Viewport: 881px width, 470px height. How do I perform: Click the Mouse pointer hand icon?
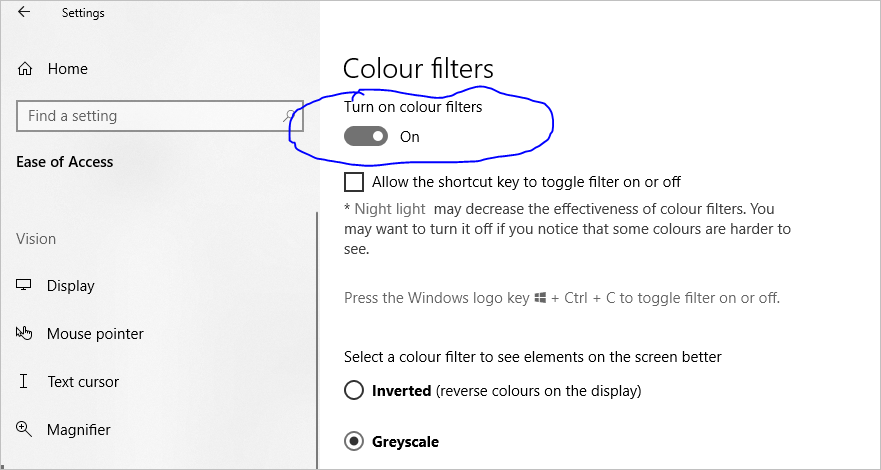pos(25,334)
